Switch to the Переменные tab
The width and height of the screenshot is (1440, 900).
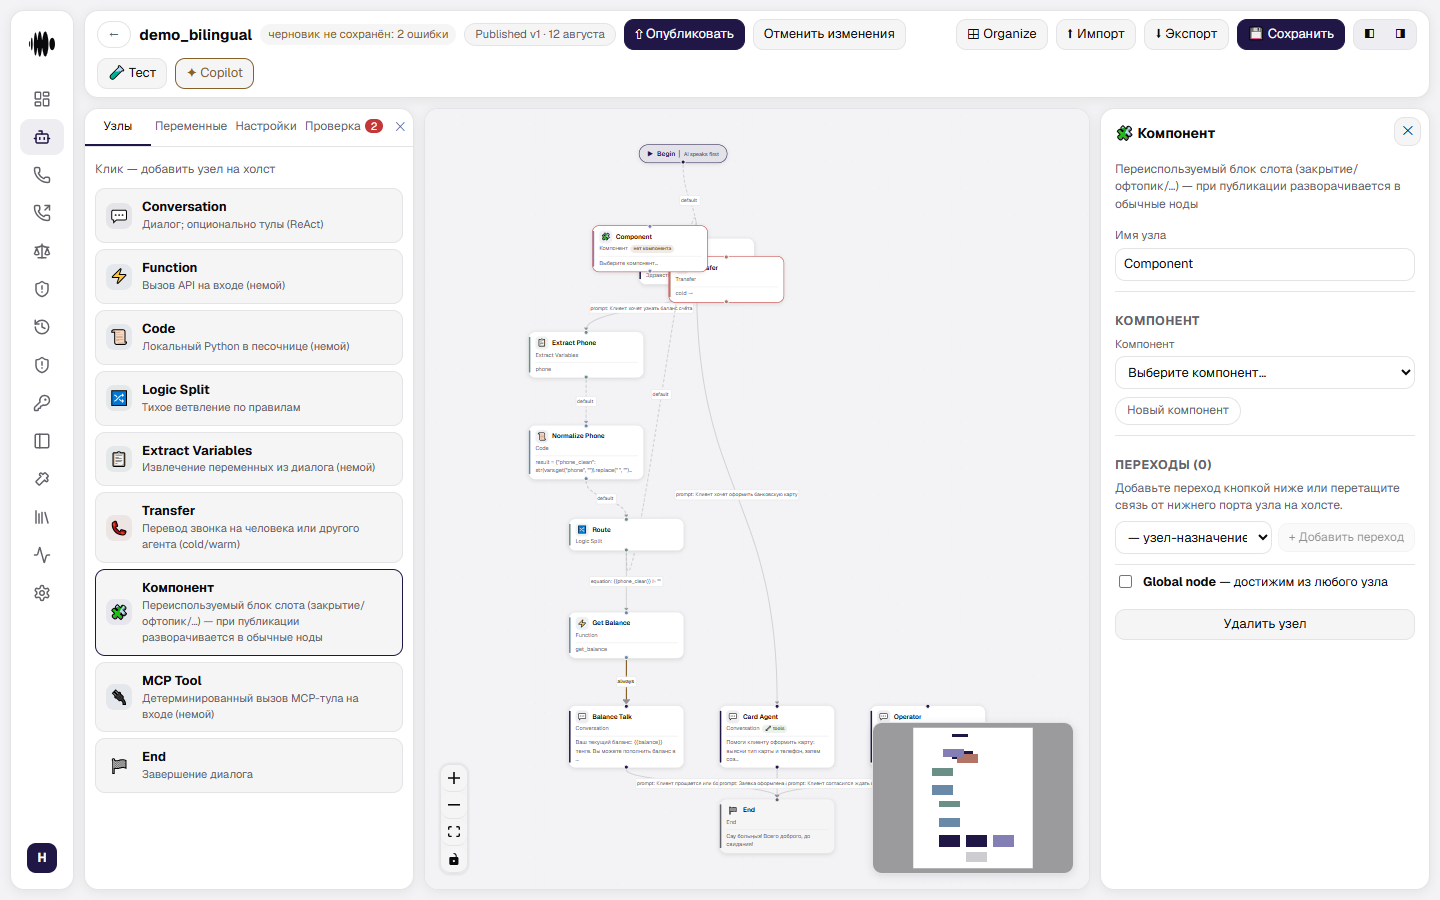(191, 126)
